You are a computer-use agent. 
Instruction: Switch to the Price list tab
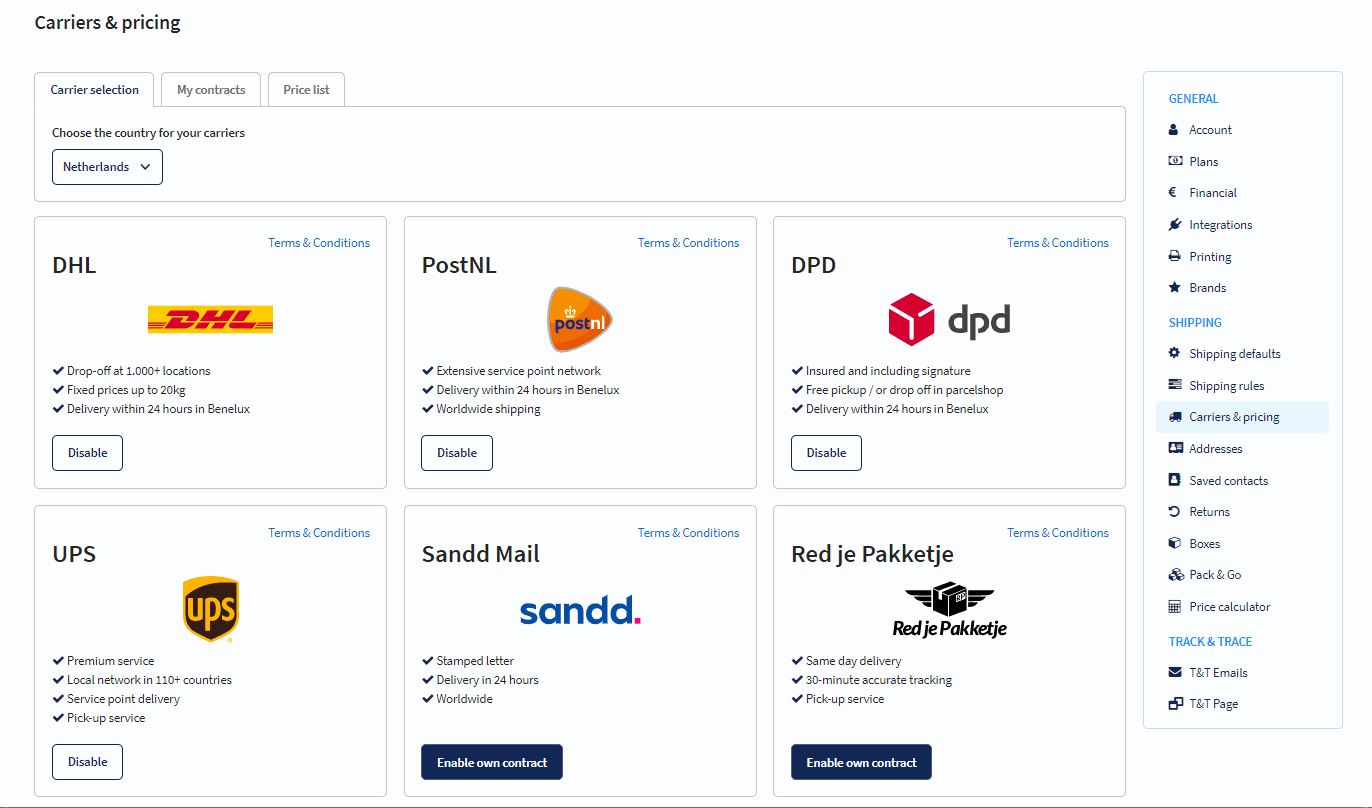306,90
